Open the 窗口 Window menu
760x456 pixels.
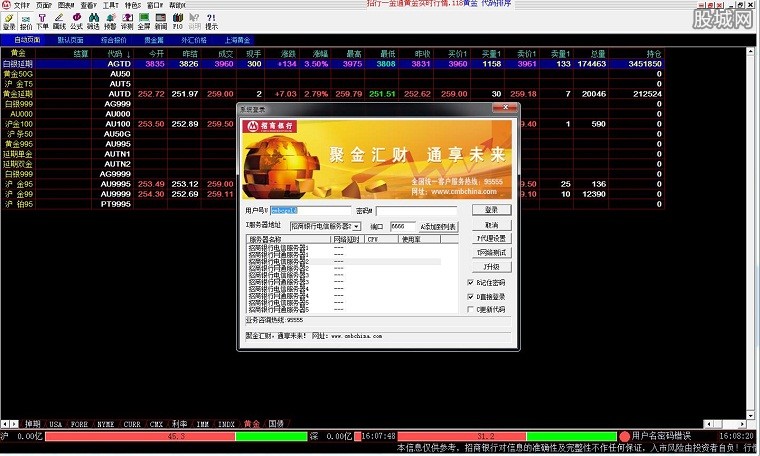155,5
